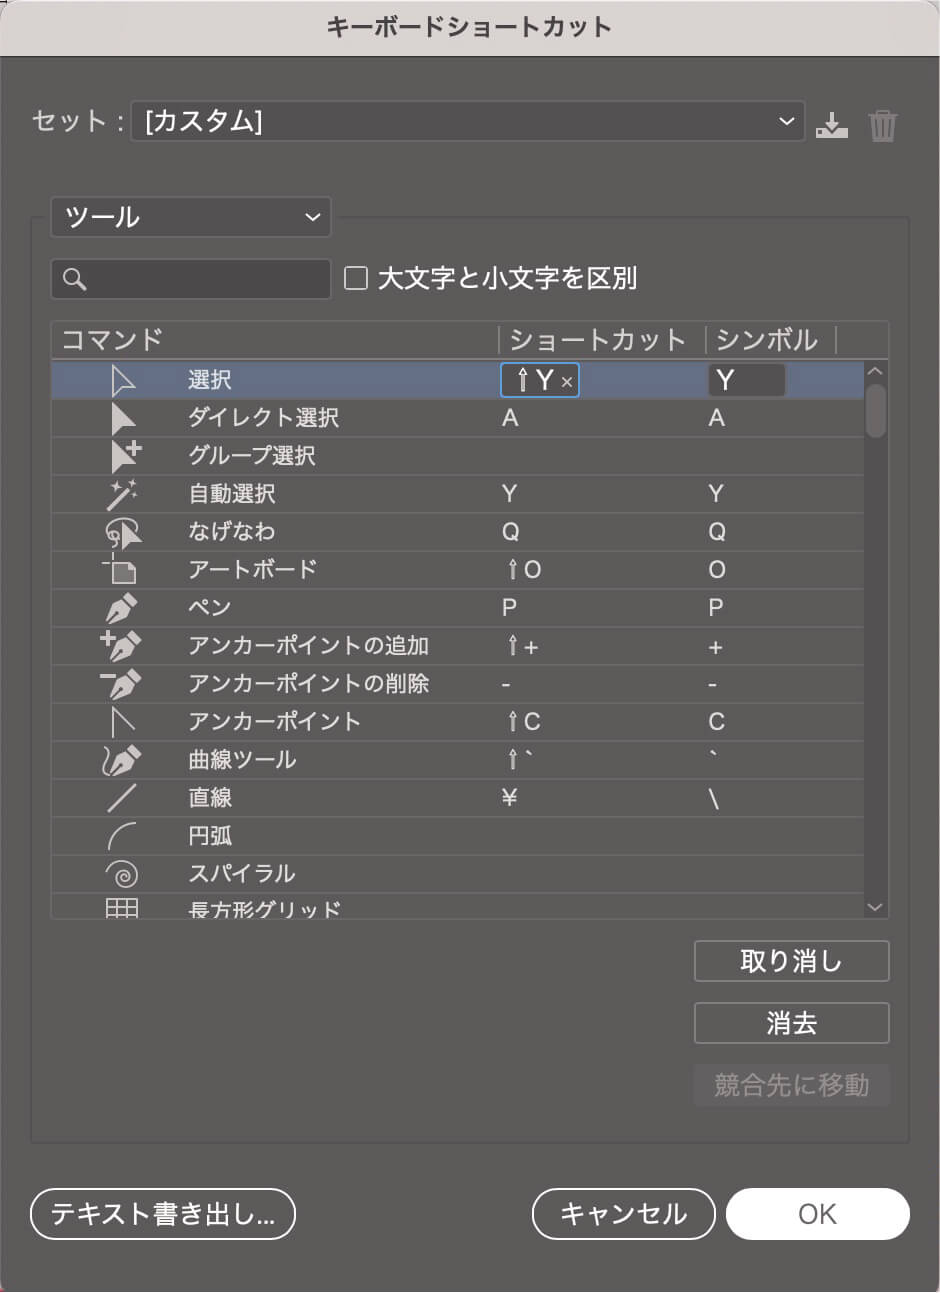Screen dimensions: 940x1293
Task: Select the Pen tool icon
Action: (x=123, y=608)
